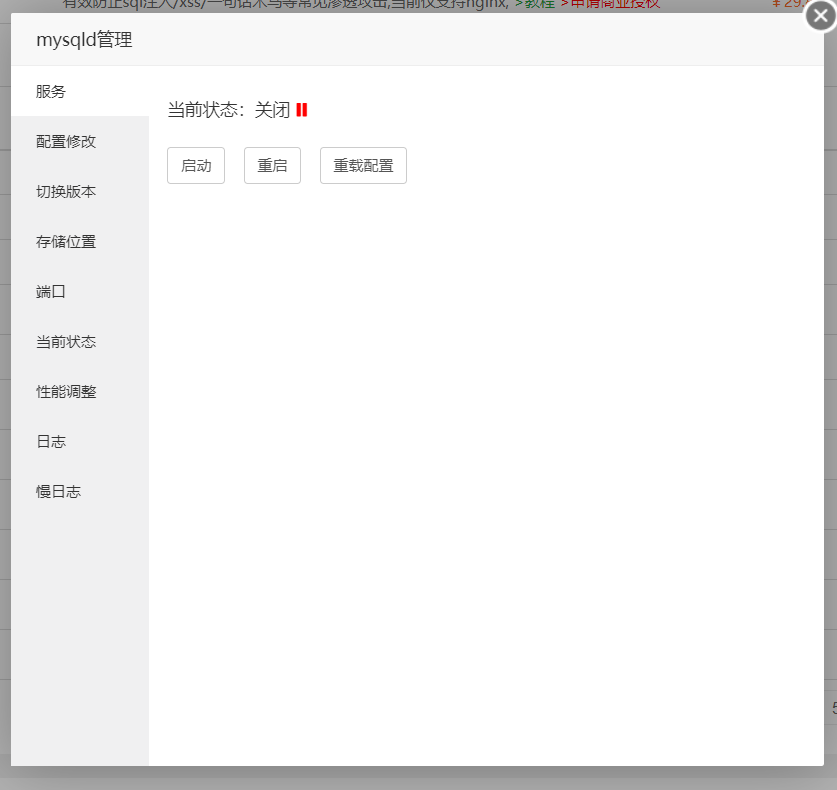
Task: Click the red stopped status icon
Action: pos(302,110)
